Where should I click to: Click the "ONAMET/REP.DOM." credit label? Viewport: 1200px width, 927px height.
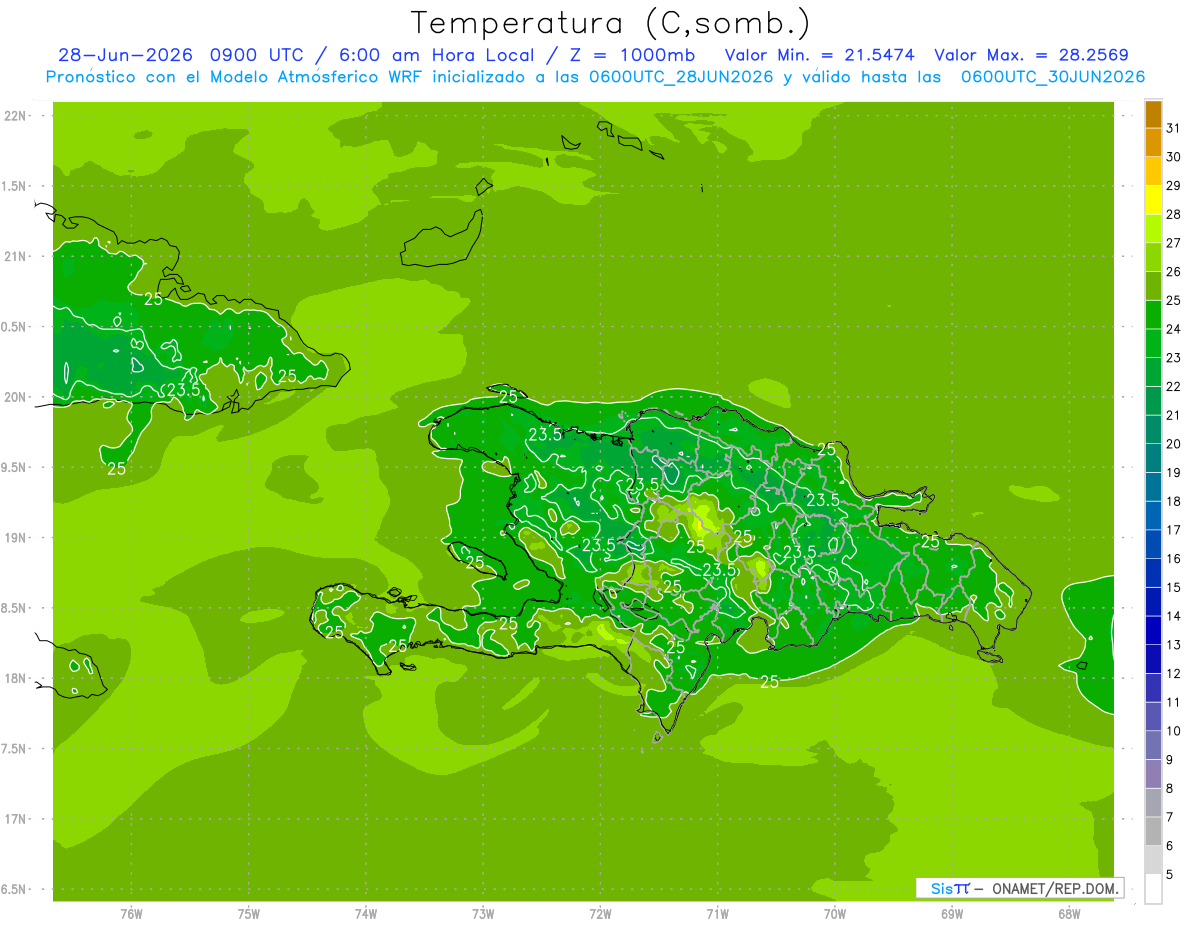1054,888
